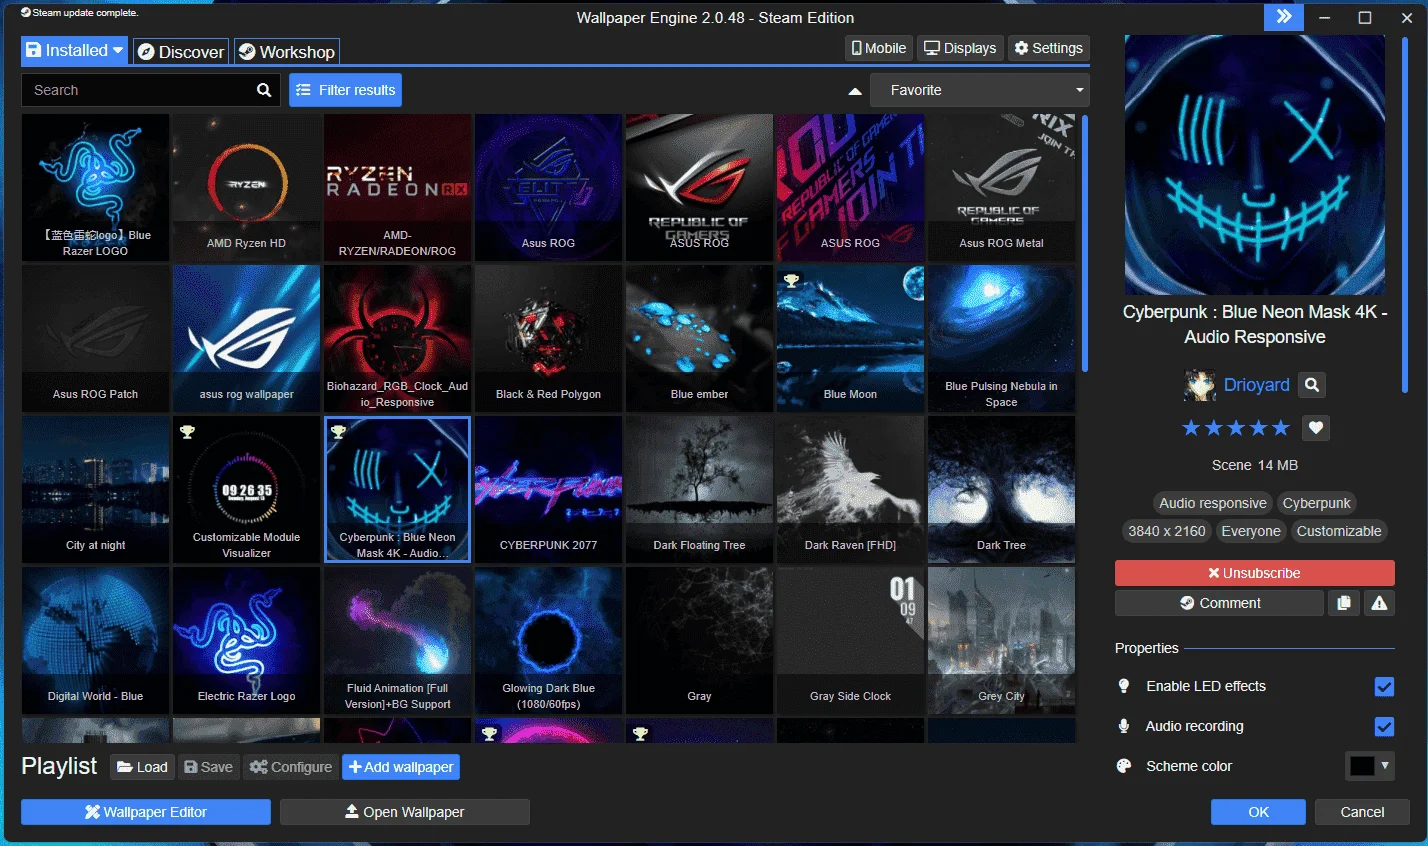The width and height of the screenshot is (1428, 846).
Task: Click the Cyberpunk tag
Action: (1316, 503)
